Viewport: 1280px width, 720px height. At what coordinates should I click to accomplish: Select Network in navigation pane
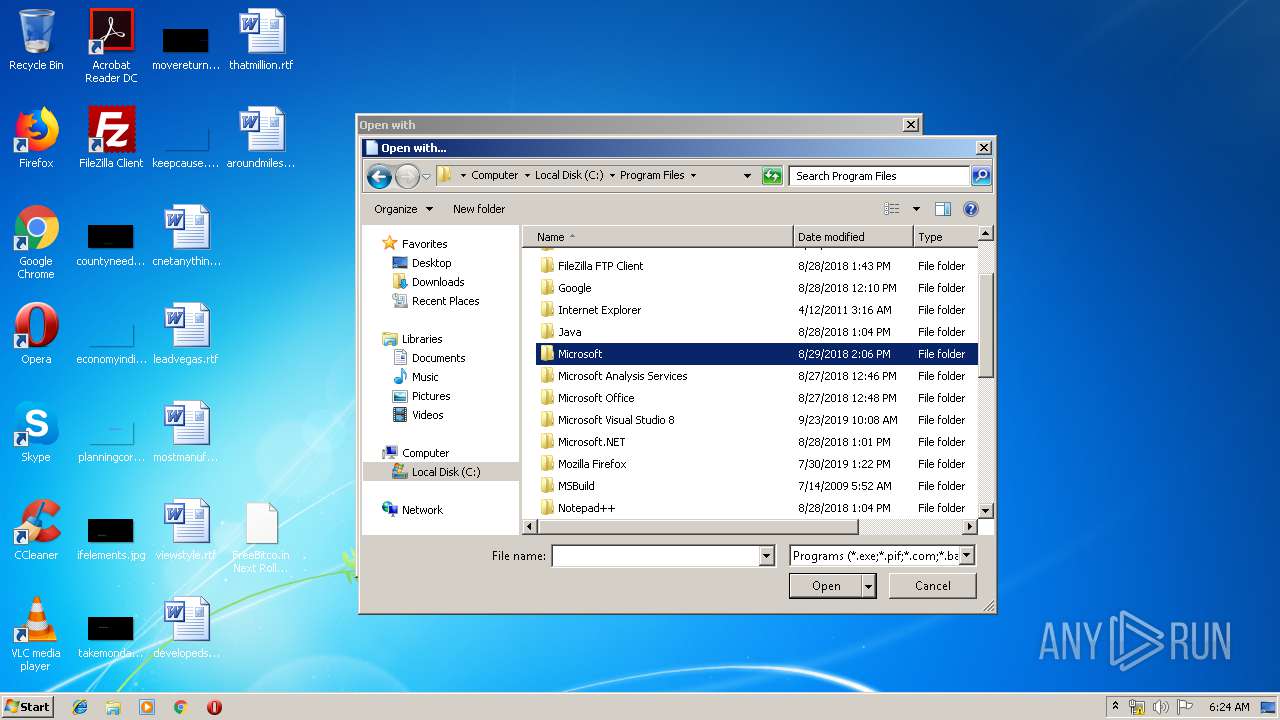[422, 510]
